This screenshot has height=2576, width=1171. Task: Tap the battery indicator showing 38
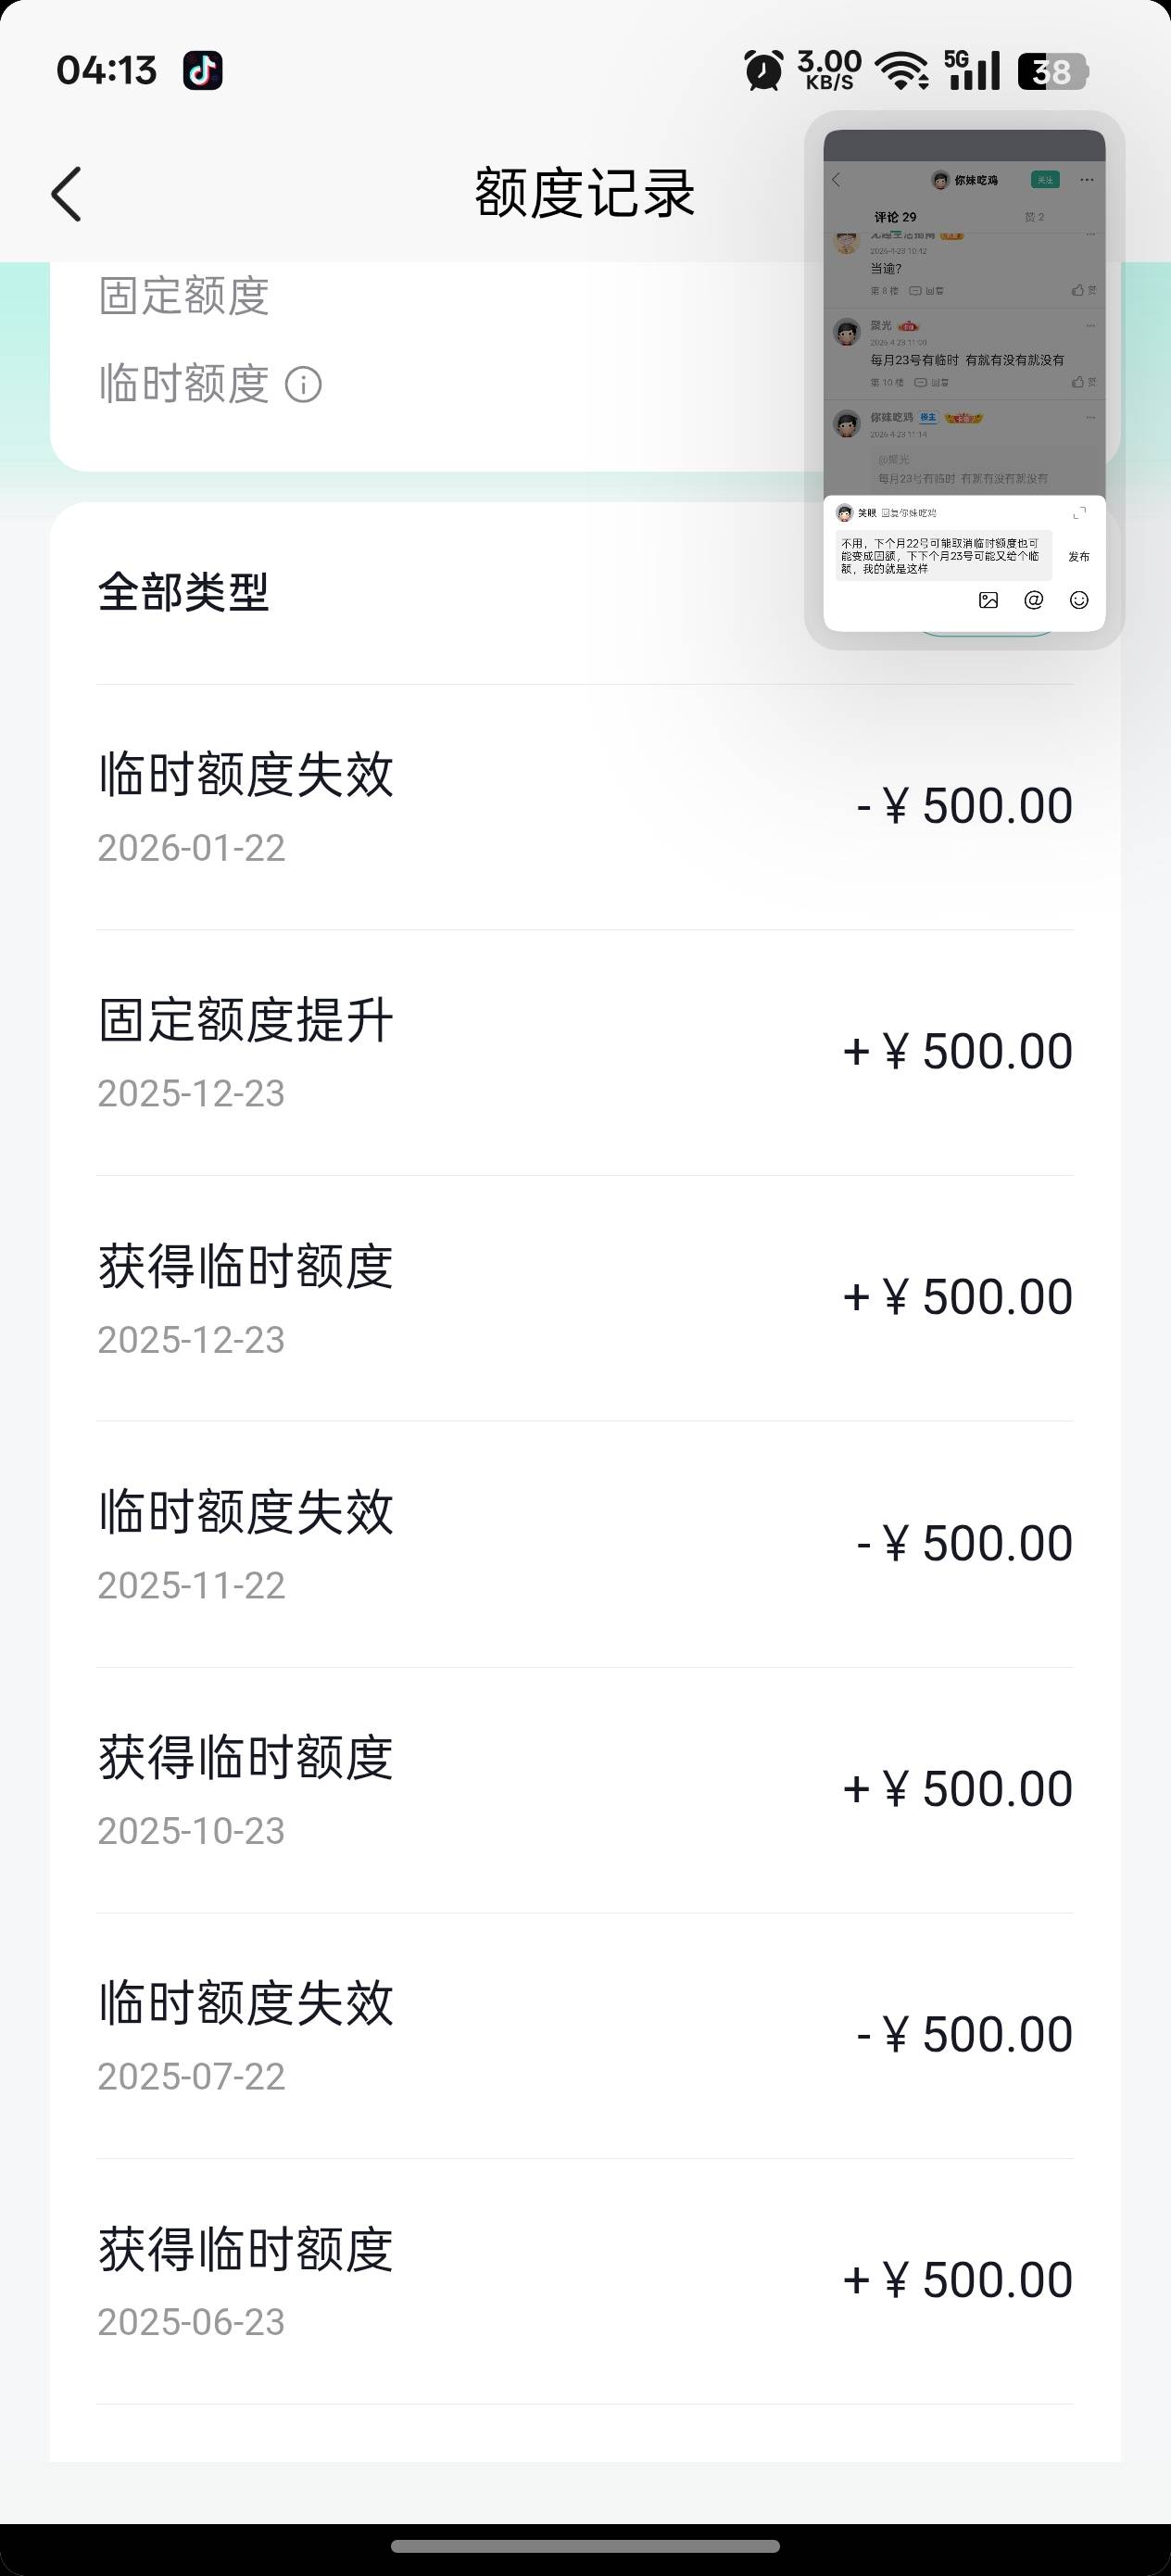pos(1052,72)
